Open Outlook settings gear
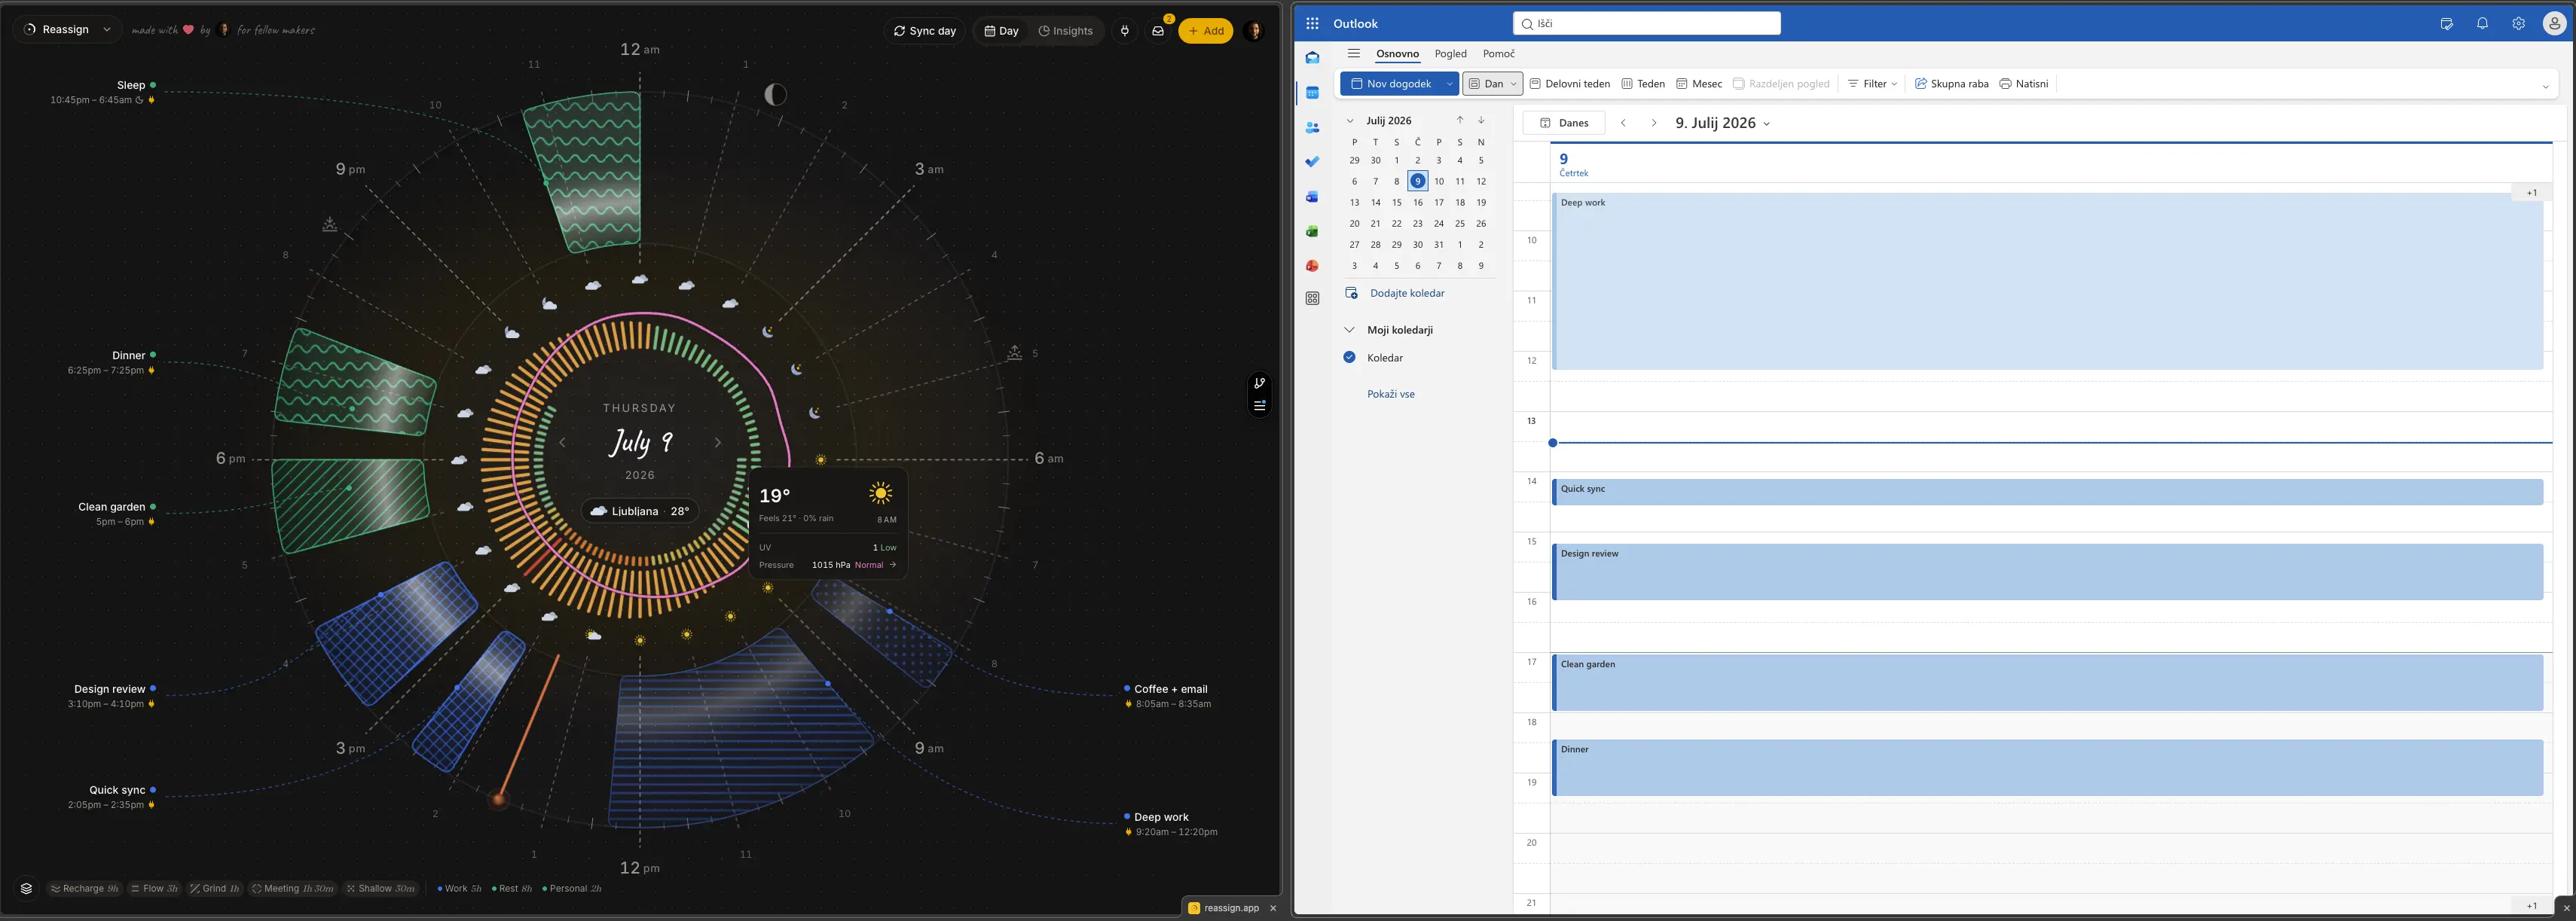 [x=2518, y=23]
